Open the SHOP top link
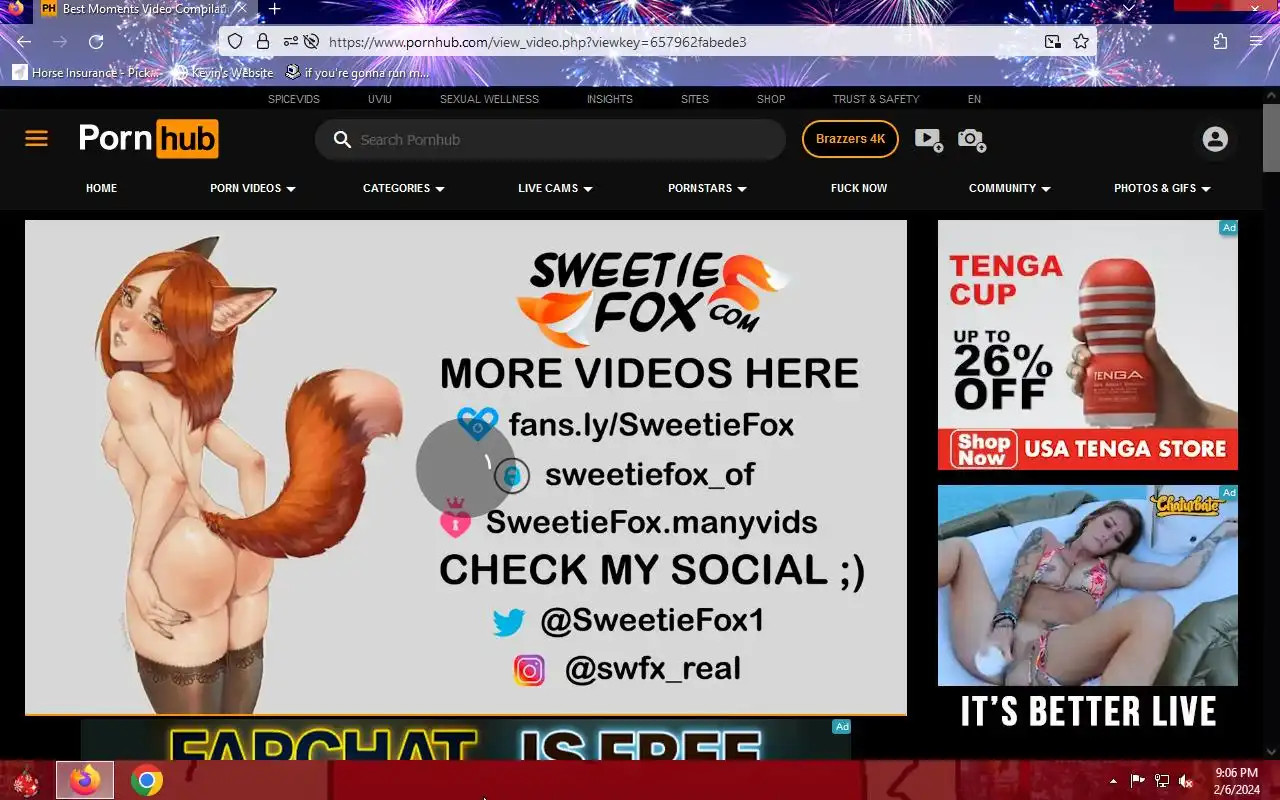This screenshot has width=1280, height=800. pos(771,99)
